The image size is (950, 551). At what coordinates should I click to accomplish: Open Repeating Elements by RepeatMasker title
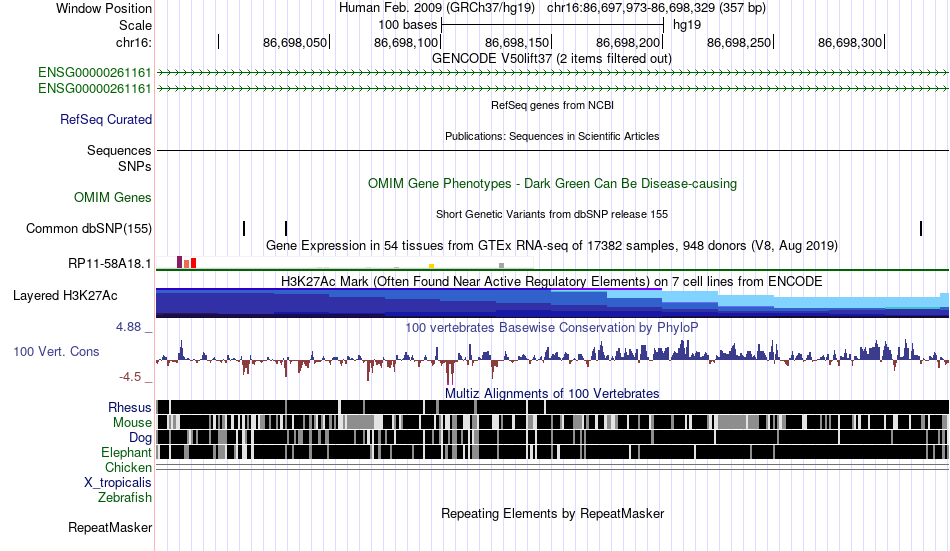point(553,514)
